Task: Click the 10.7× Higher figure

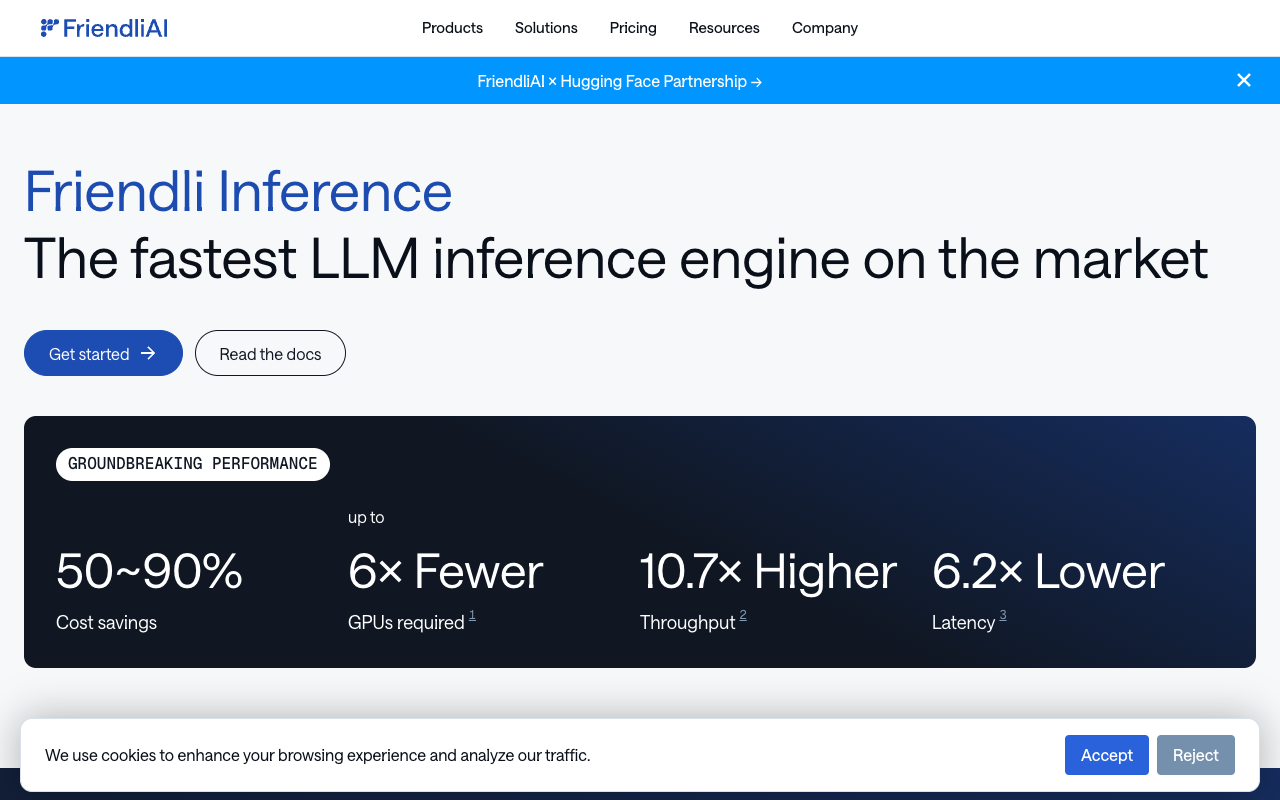Action: click(x=768, y=571)
